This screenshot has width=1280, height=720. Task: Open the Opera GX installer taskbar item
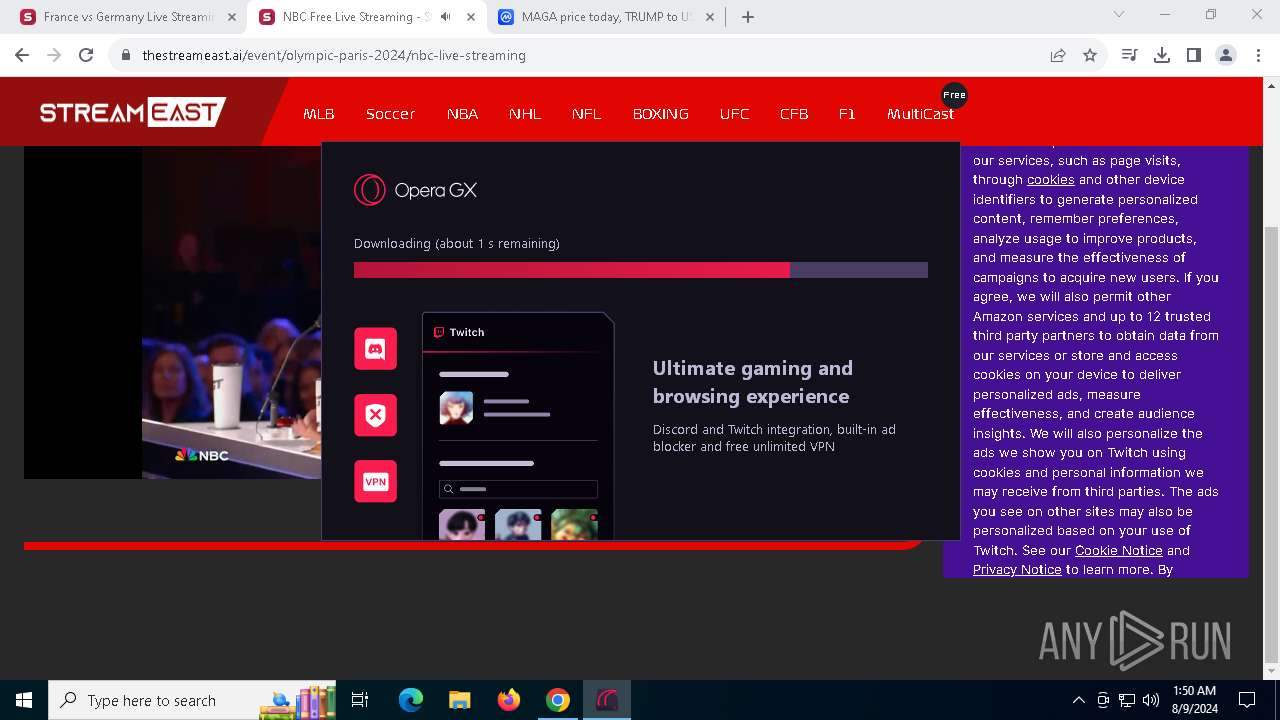(607, 700)
